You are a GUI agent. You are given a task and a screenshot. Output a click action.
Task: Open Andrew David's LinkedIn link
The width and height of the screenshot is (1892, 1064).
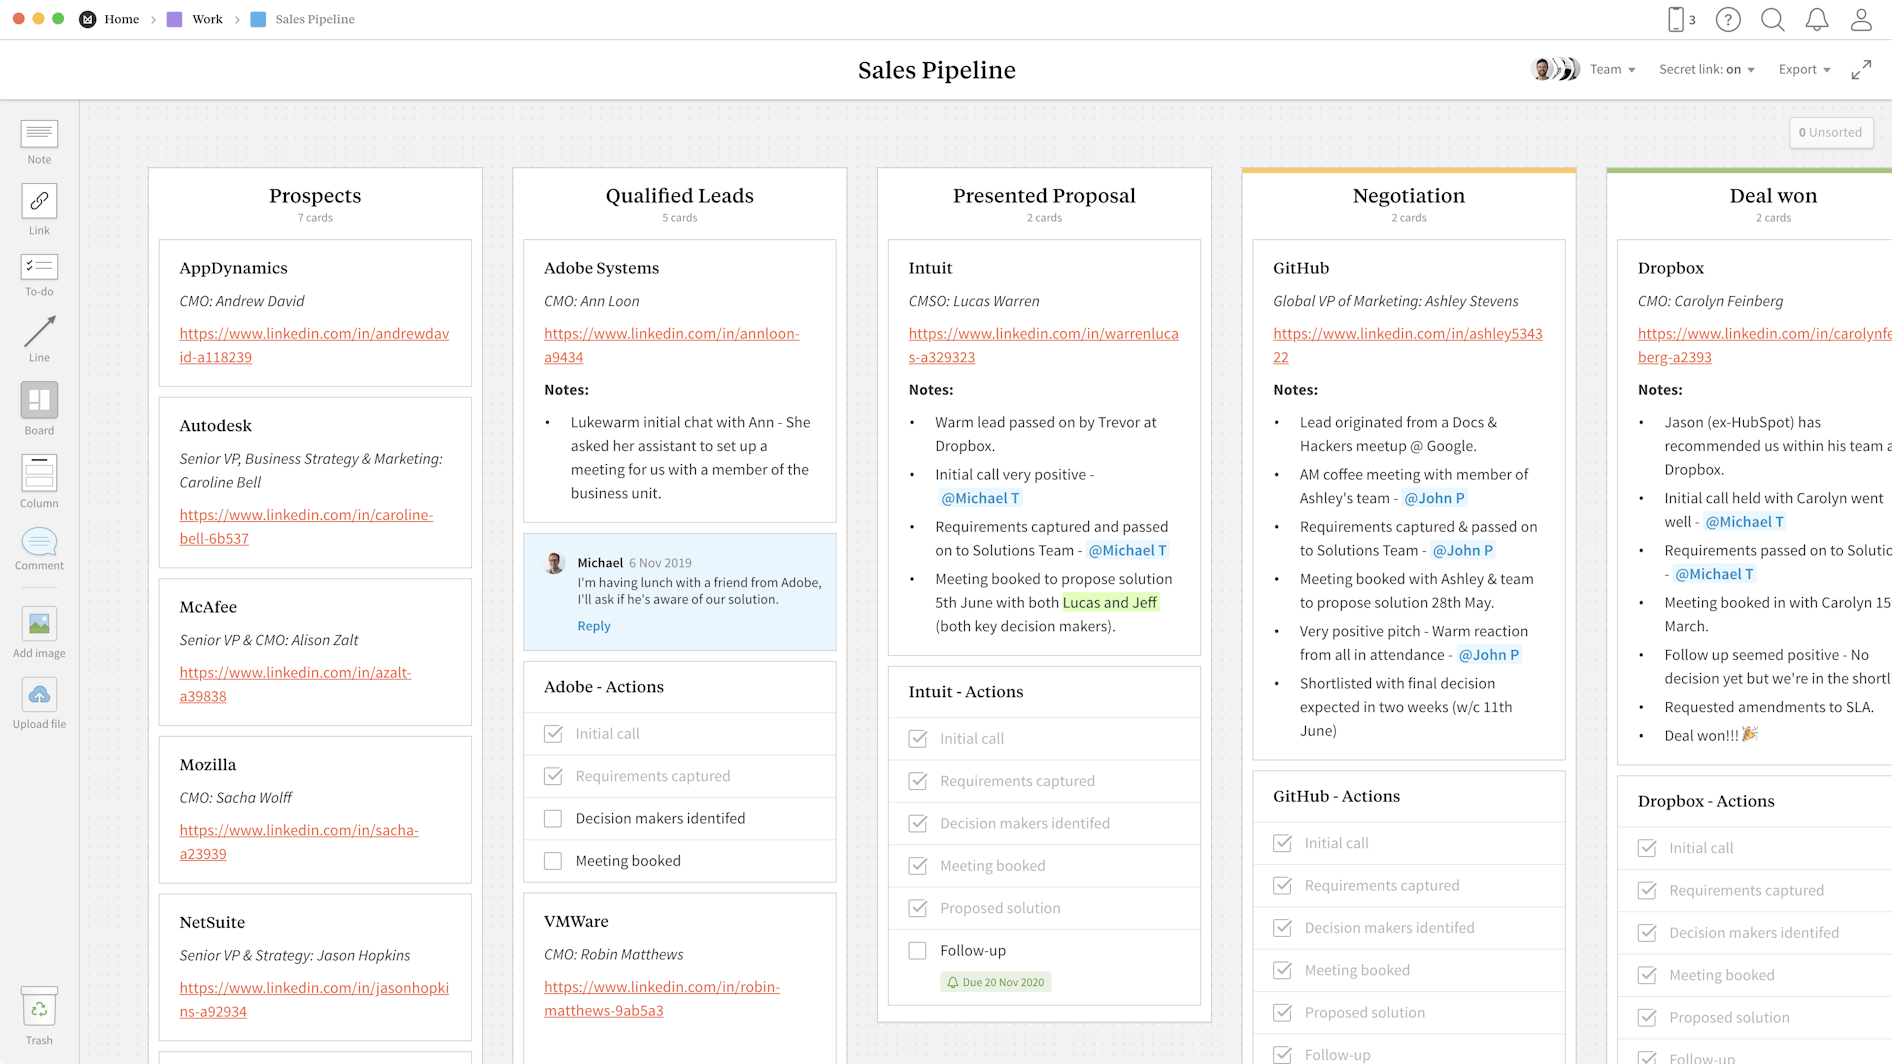tap(314, 345)
